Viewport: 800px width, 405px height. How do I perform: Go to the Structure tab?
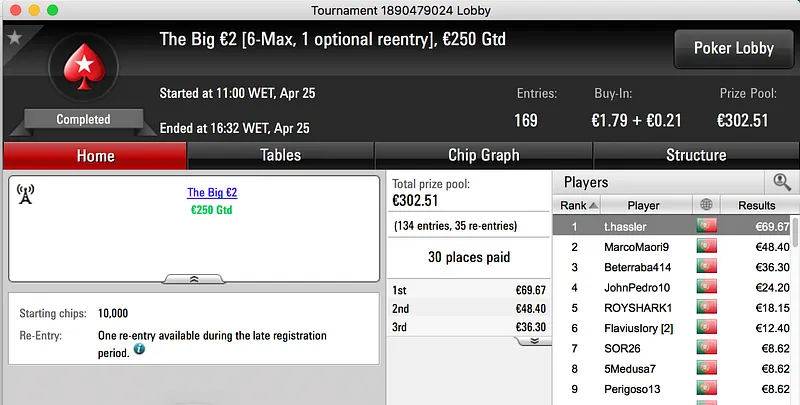click(696, 155)
